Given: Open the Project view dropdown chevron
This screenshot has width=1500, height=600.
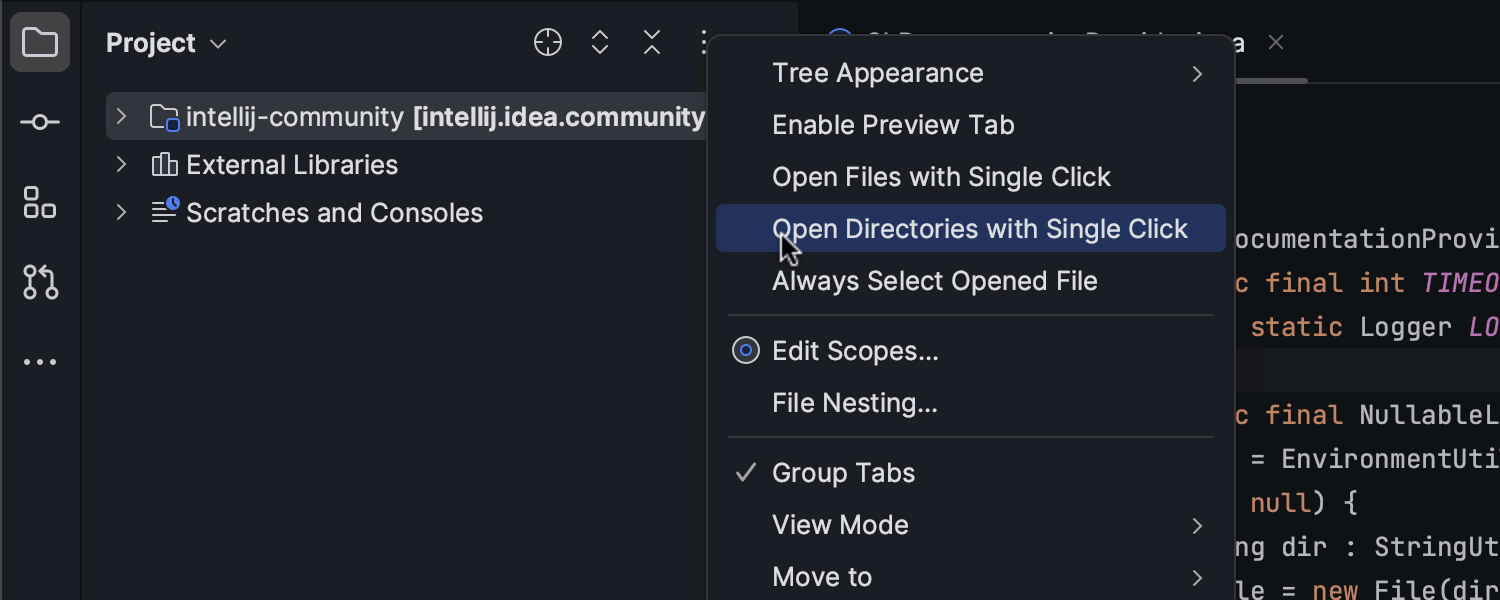Looking at the screenshot, I should pos(218,44).
